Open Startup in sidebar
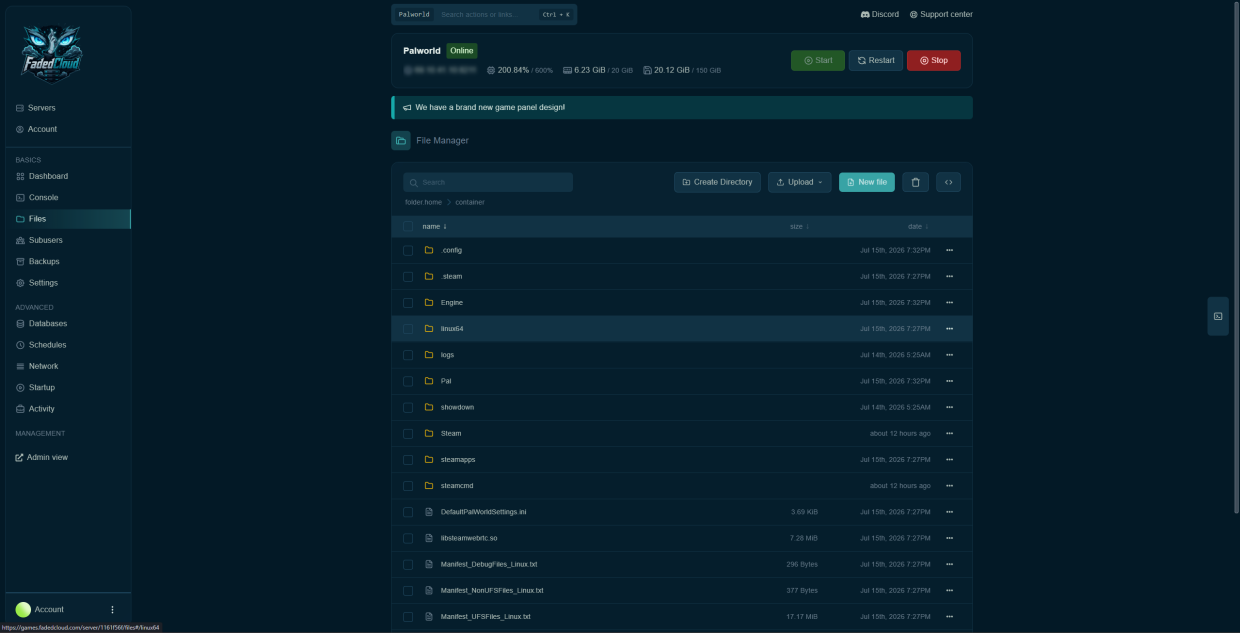Screen dimensions: 1240x633 [42, 387]
